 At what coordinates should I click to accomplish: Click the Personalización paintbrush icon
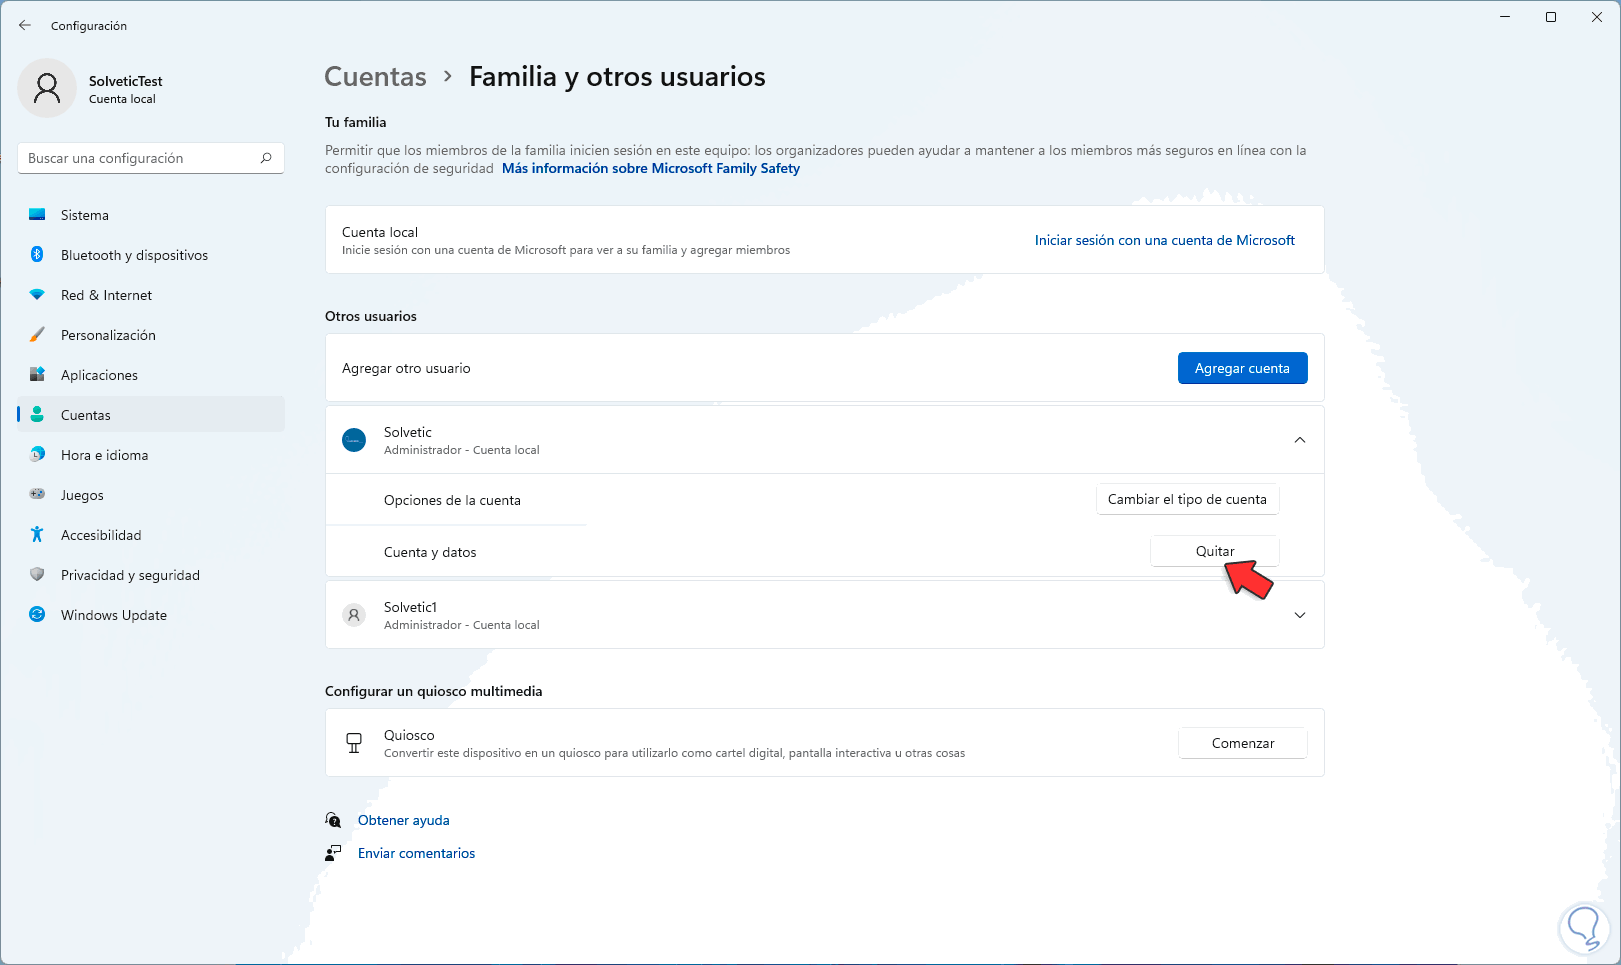point(37,335)
